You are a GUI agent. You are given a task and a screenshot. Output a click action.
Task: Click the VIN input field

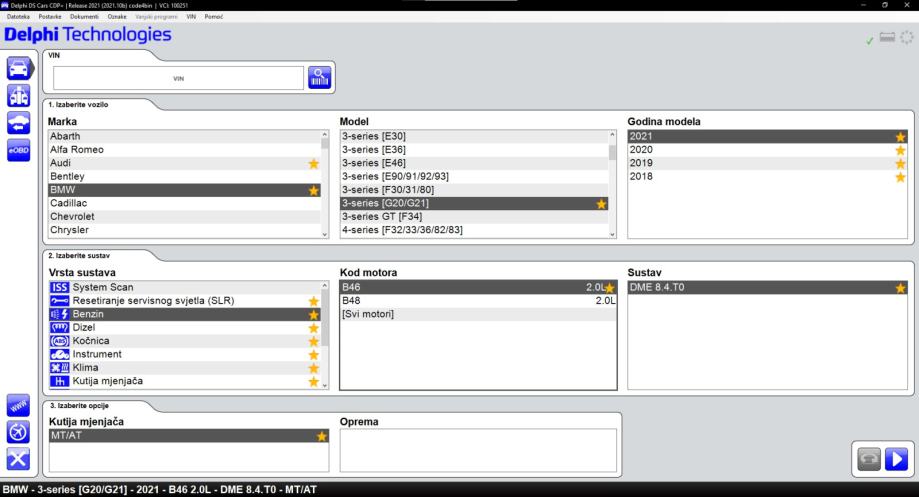pyautogui.click(x=178, y=78)
